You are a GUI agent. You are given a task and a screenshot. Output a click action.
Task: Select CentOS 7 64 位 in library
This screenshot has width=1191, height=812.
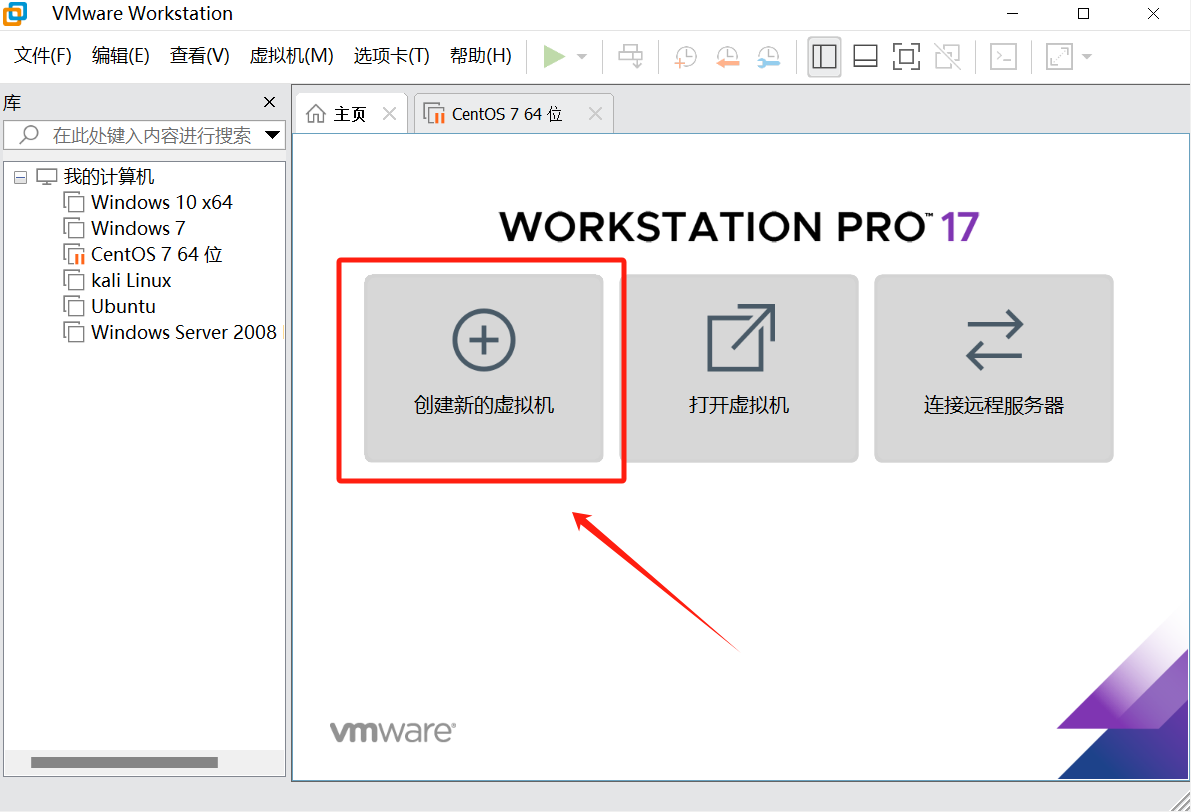156,254
